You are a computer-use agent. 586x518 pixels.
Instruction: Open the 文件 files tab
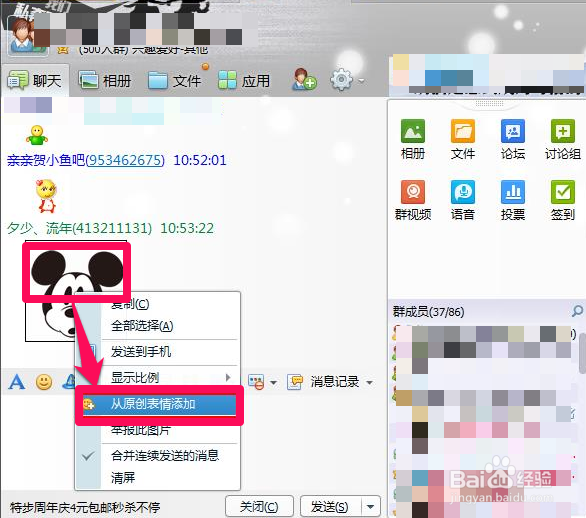point(175,80)
